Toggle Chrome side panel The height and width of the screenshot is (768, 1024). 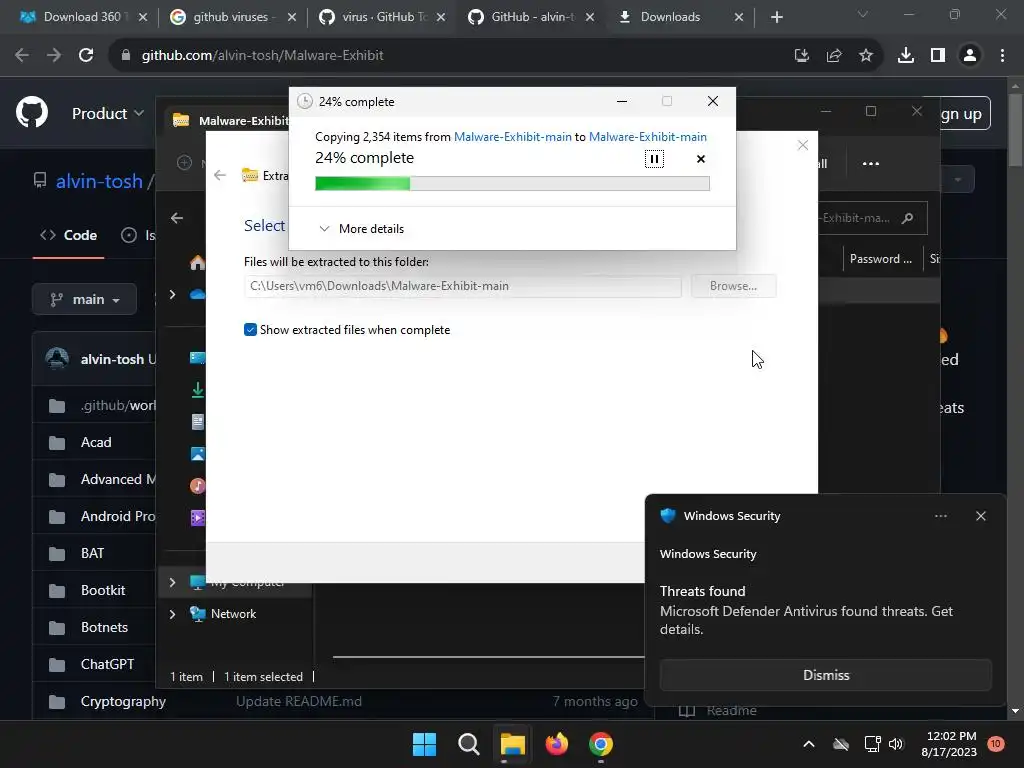pos(938,56)
